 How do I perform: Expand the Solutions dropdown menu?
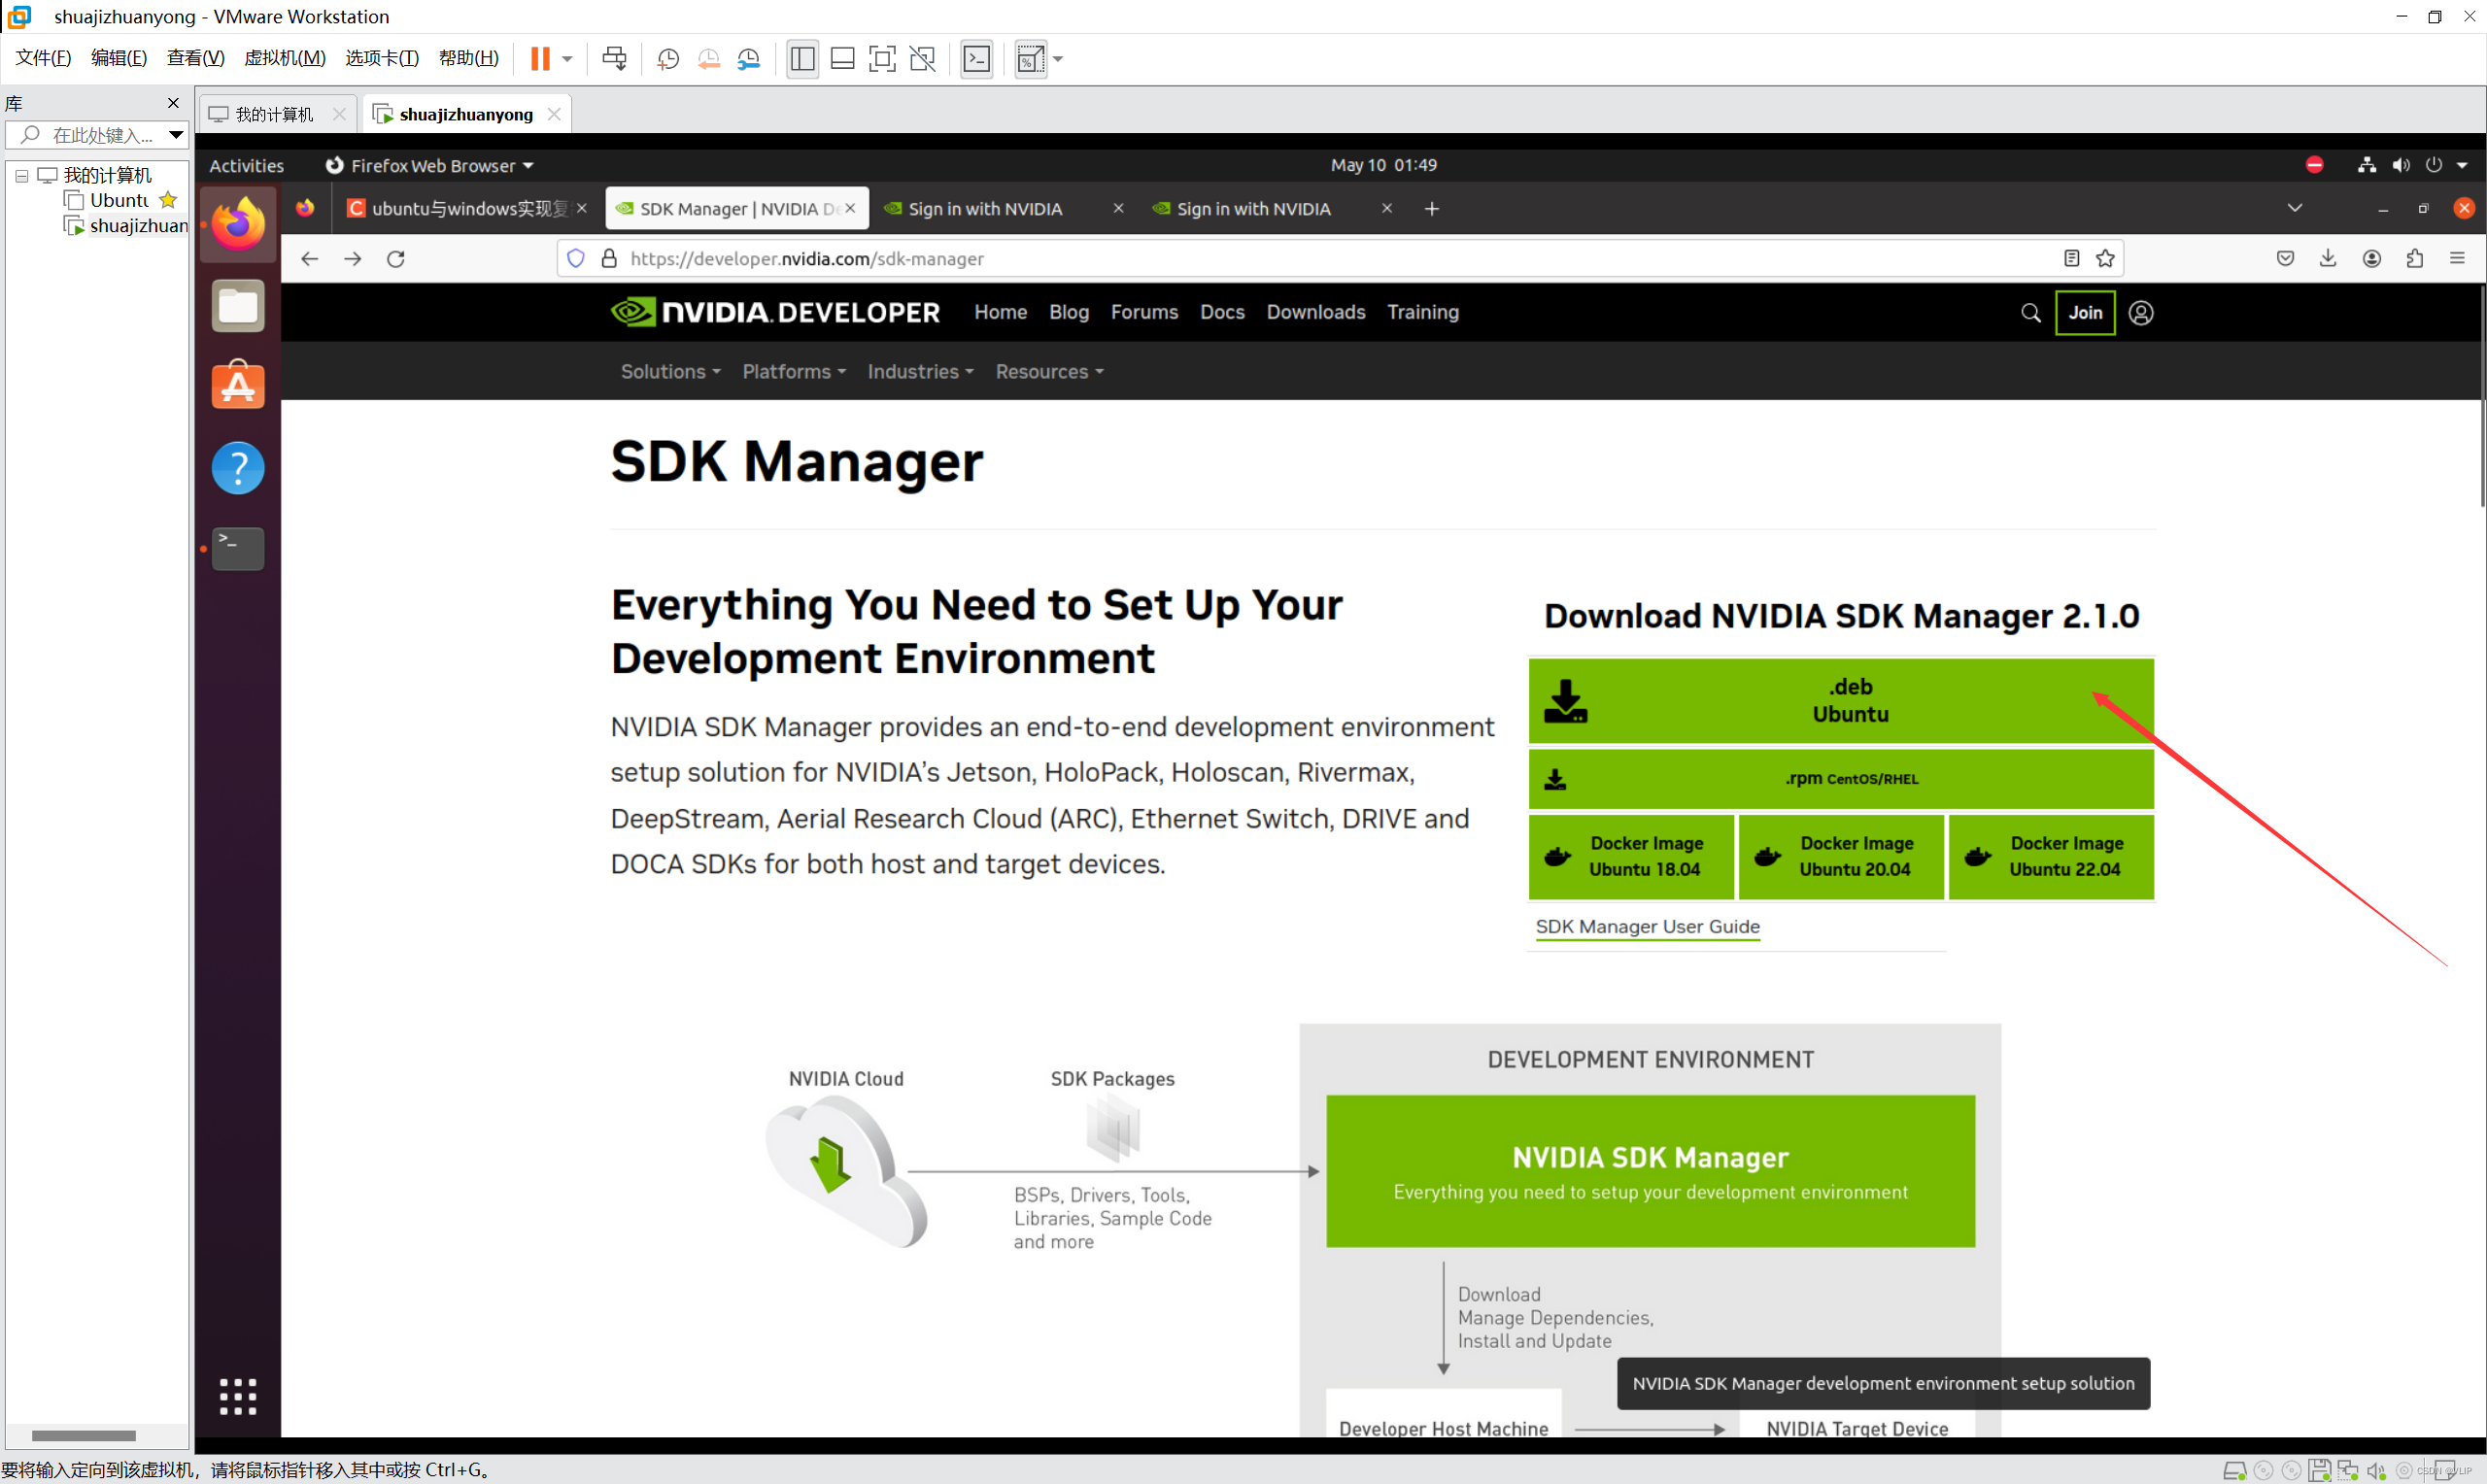pos(670,372)
